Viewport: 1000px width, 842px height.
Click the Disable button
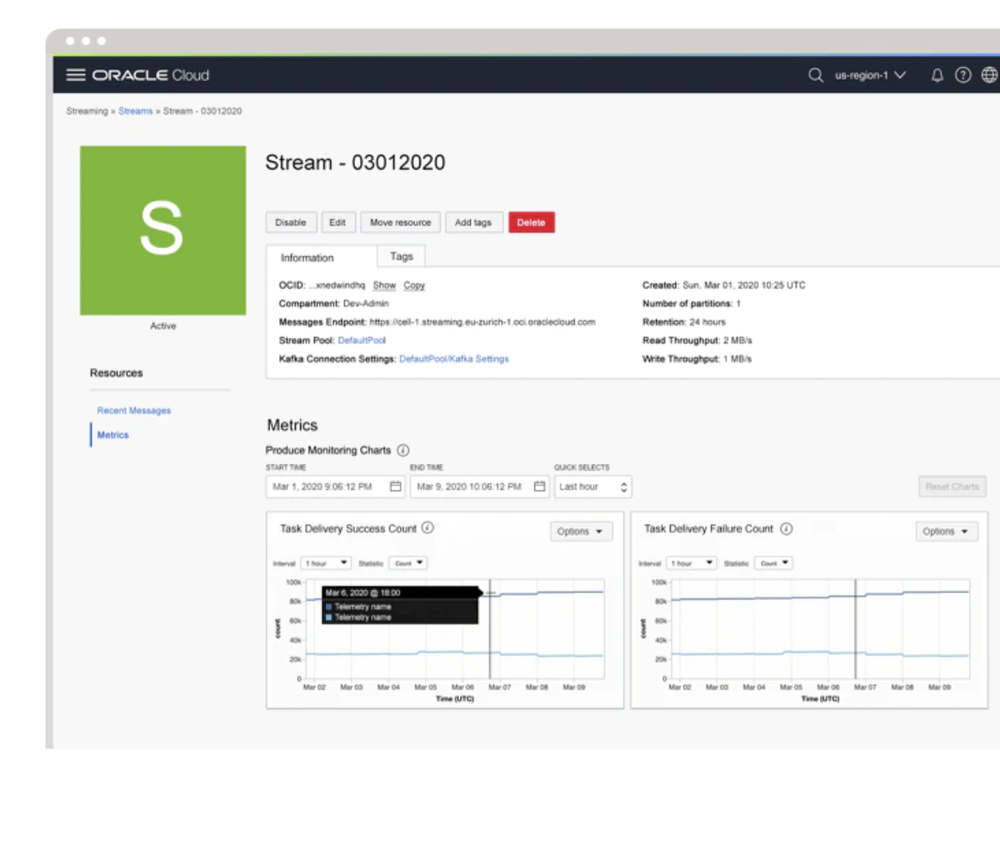click(291, 223)
